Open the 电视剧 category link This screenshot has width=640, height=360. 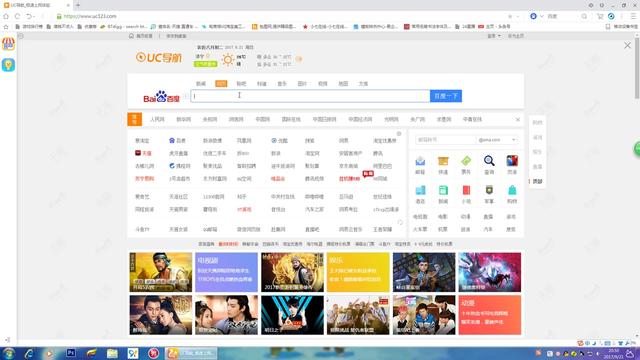coord(420,217)
